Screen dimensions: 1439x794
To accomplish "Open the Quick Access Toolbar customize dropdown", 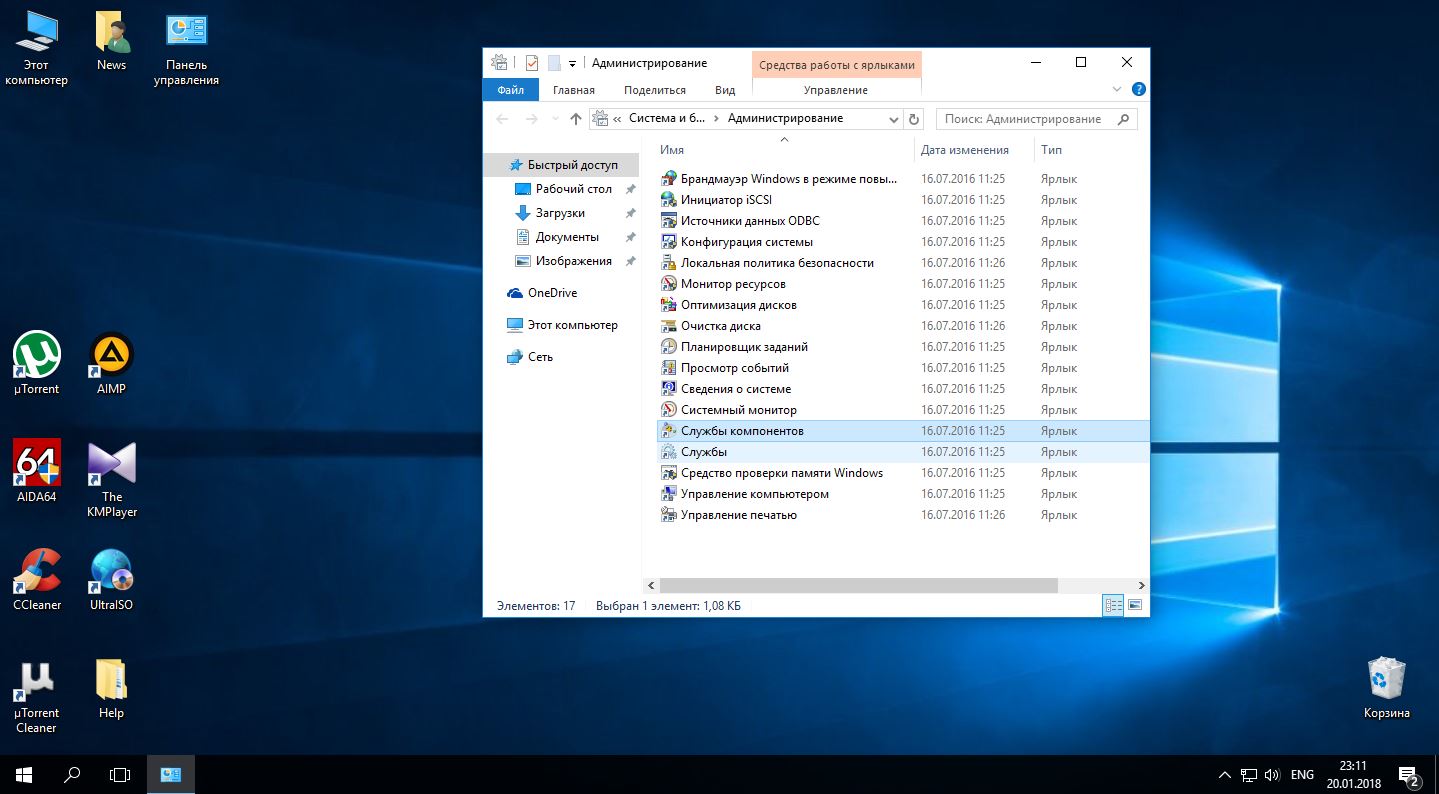I will pos(572,63).
